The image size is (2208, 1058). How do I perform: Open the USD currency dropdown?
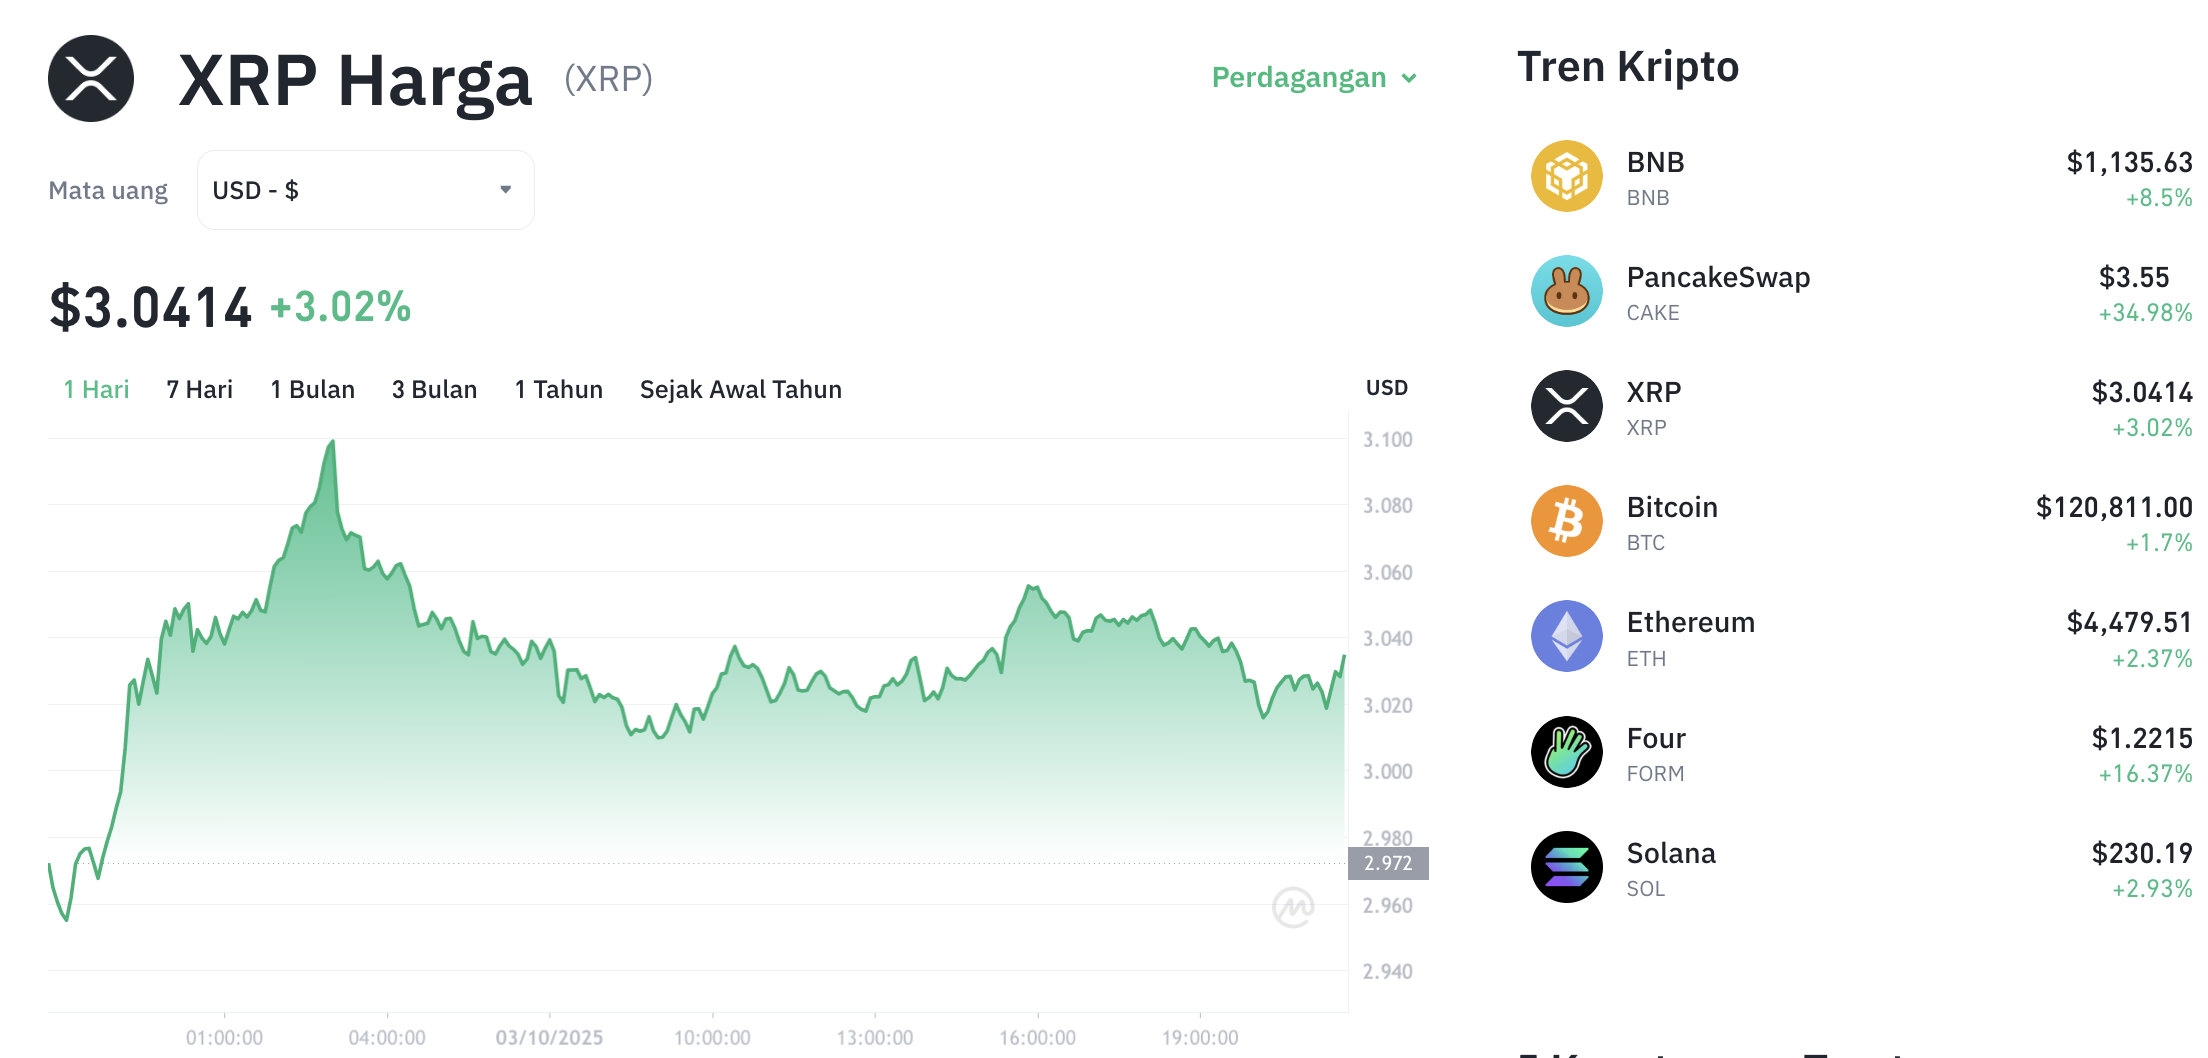tap(365, 190)
